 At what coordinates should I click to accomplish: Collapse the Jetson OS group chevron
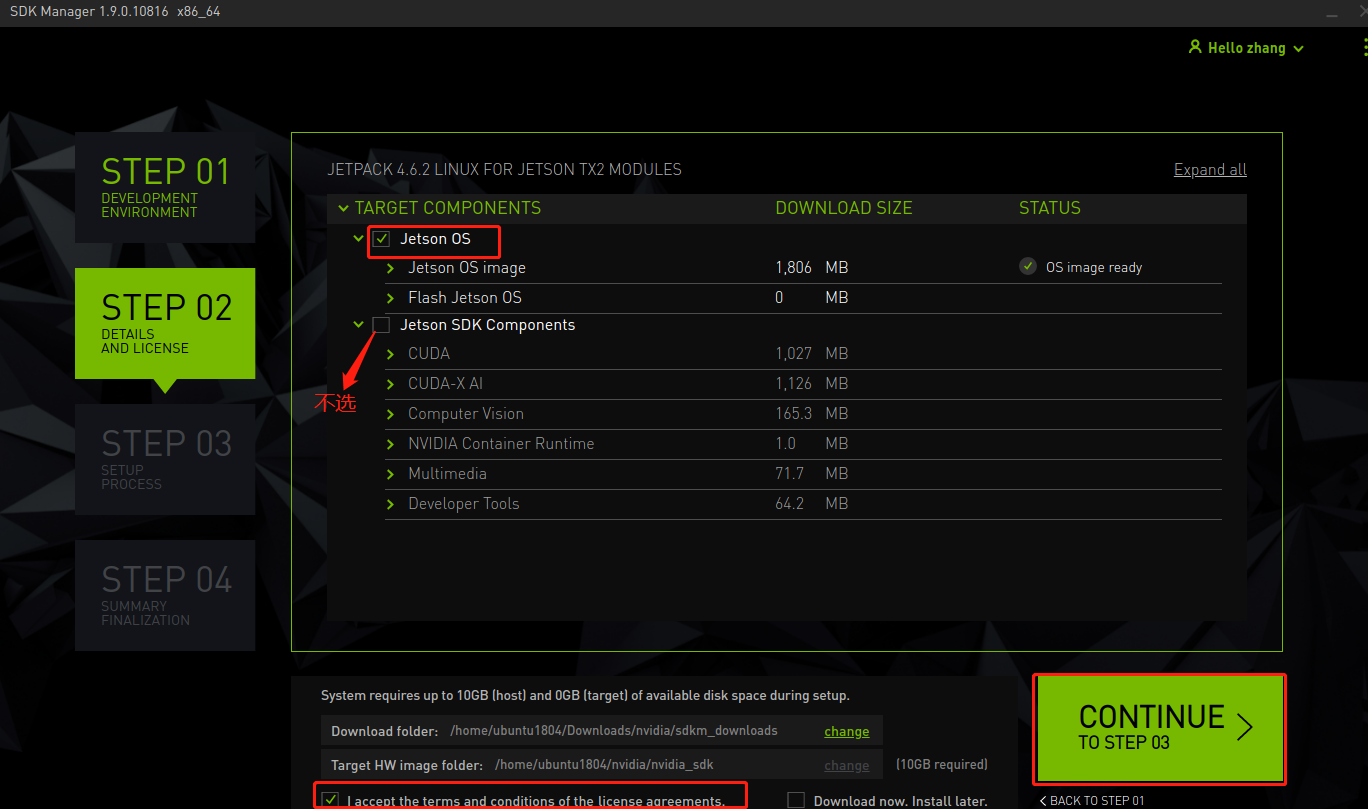tap(358, 239)
